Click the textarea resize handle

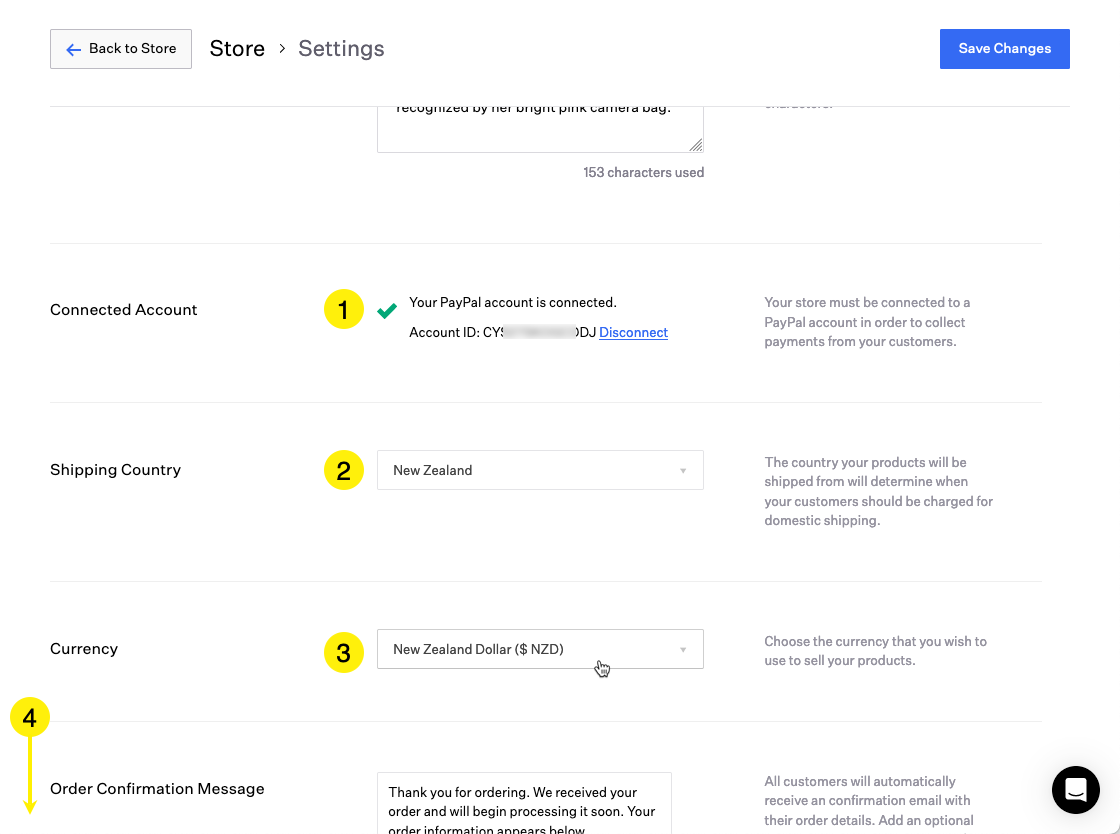696,146
